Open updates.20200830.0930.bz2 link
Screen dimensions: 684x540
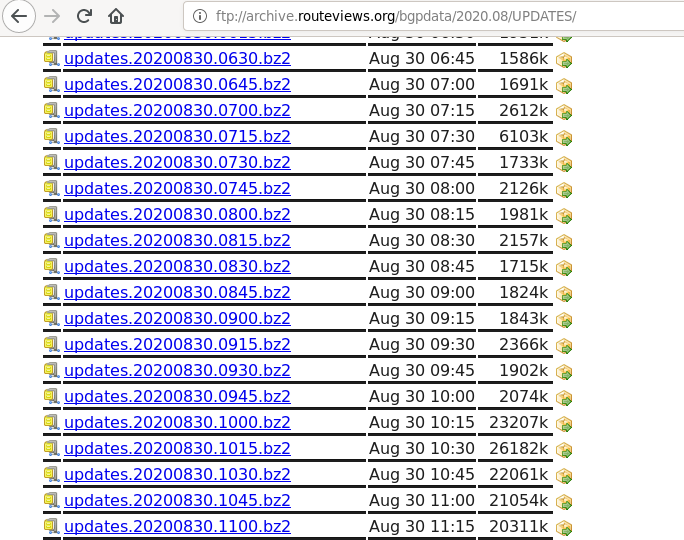(x=177, y=370)
